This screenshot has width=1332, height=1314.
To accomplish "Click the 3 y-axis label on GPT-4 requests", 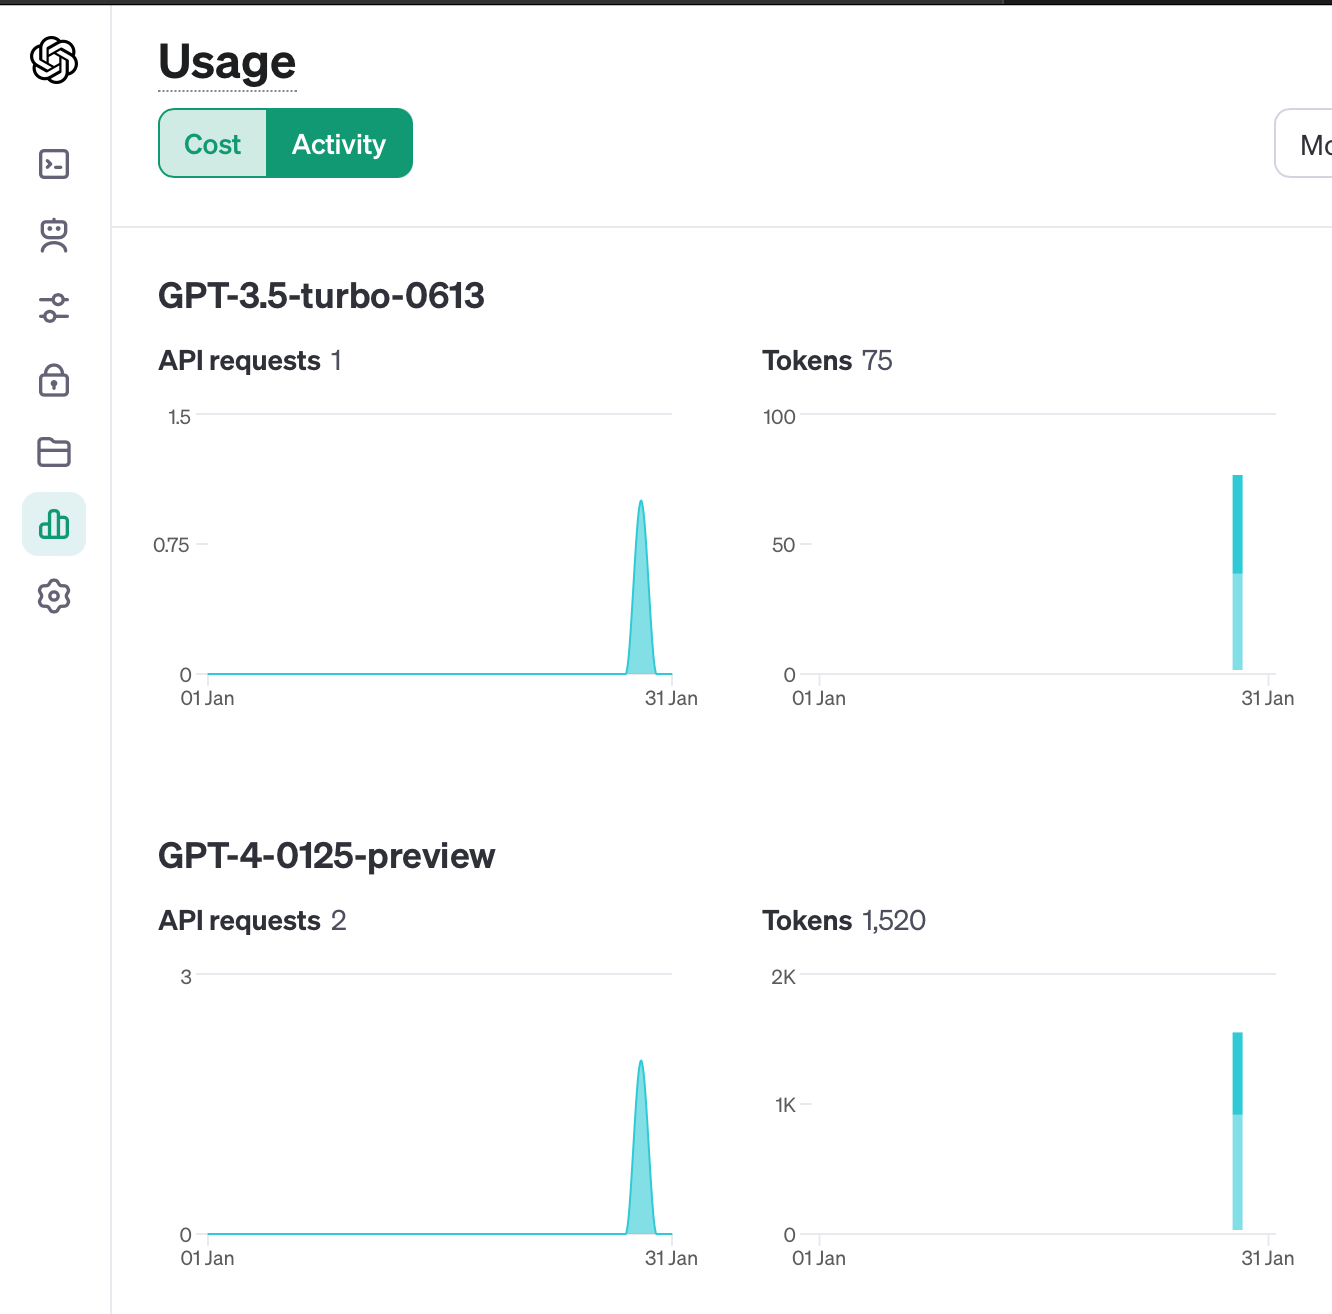I will 186,977.
